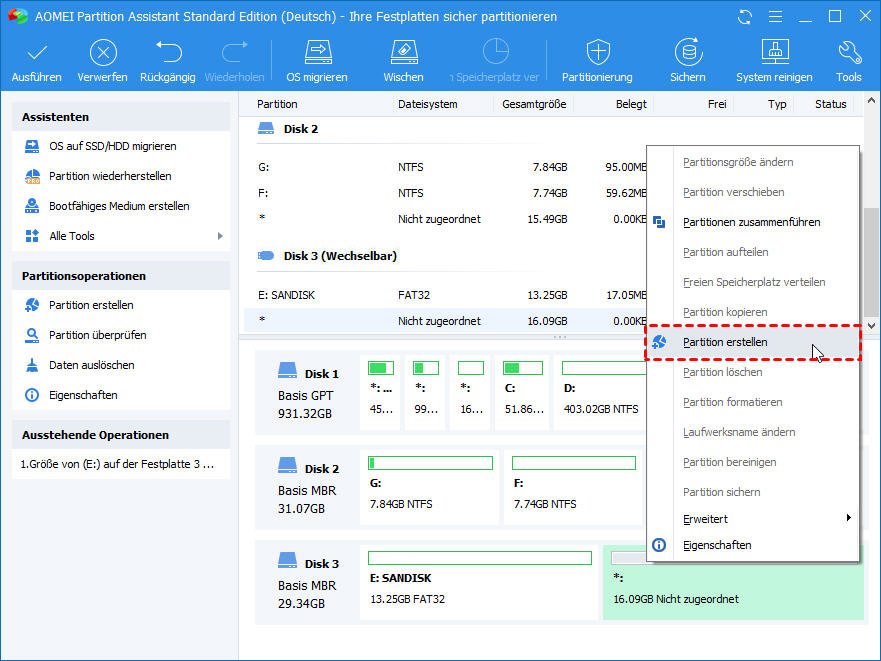Click Partitionsgröße ändern in context menu

pos(753,162)
